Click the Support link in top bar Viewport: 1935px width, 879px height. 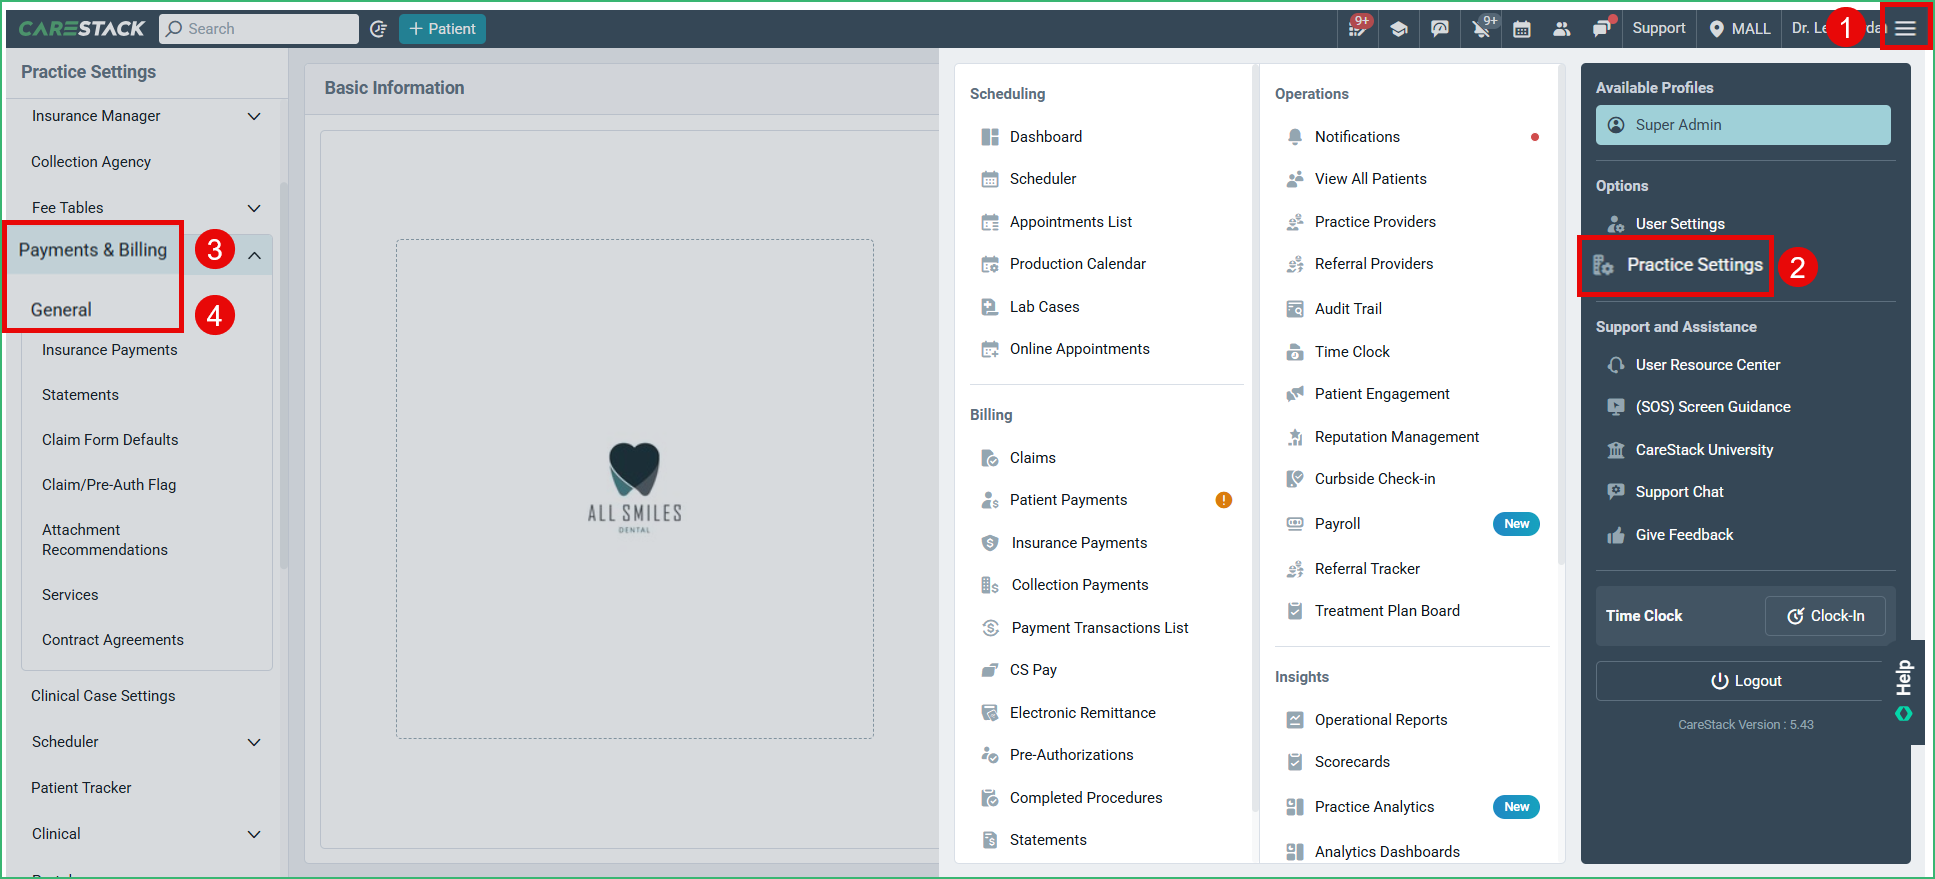[1659, 28]
